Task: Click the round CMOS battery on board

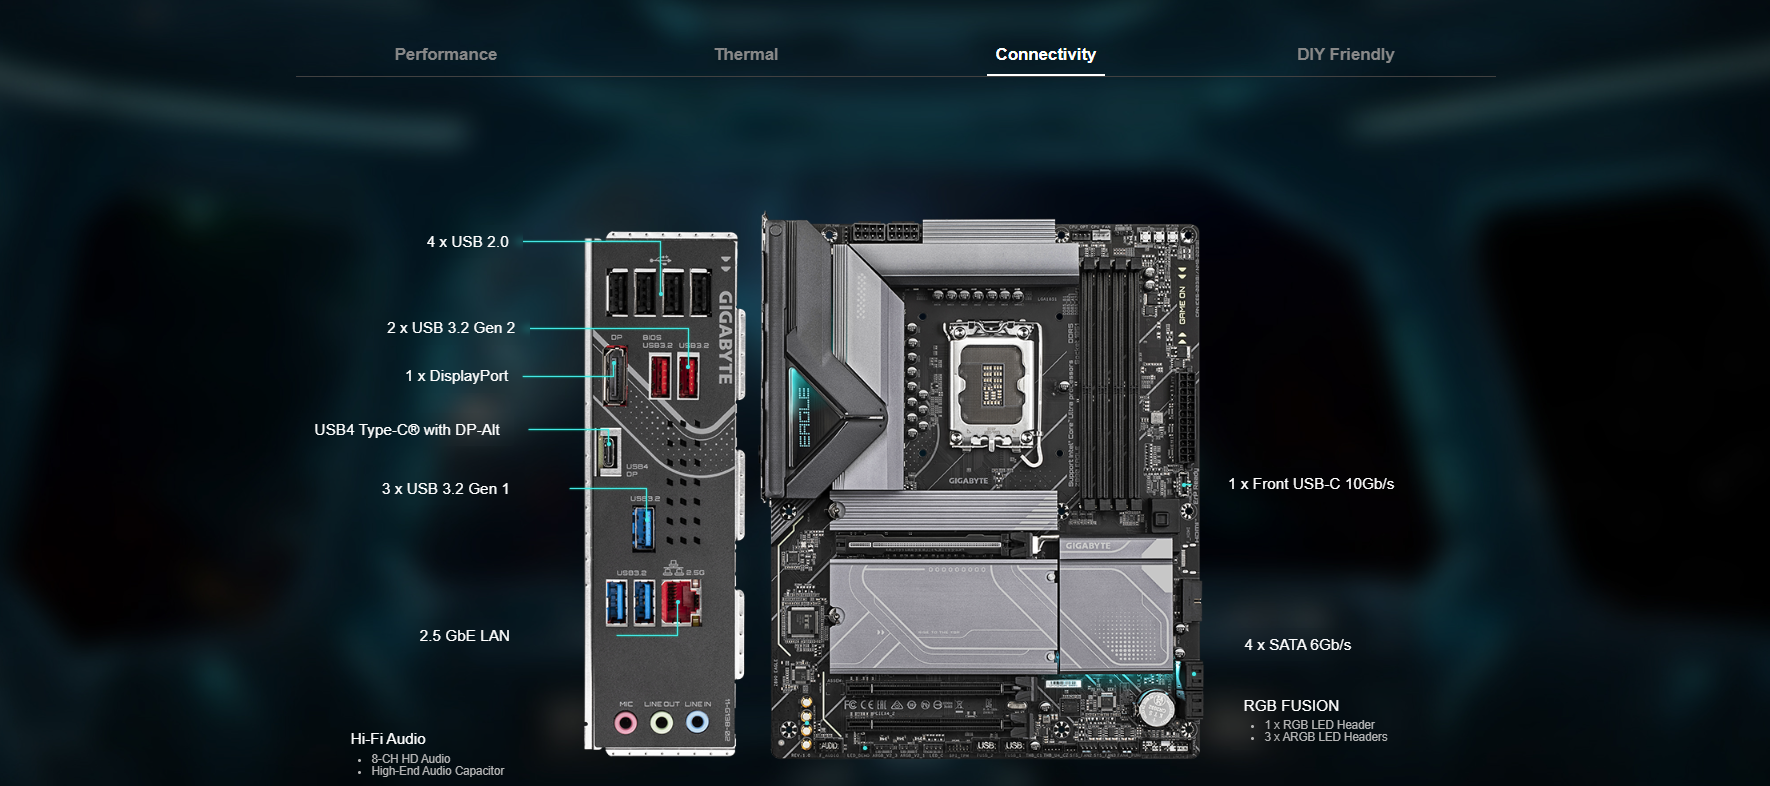Action: point(1156,708)
